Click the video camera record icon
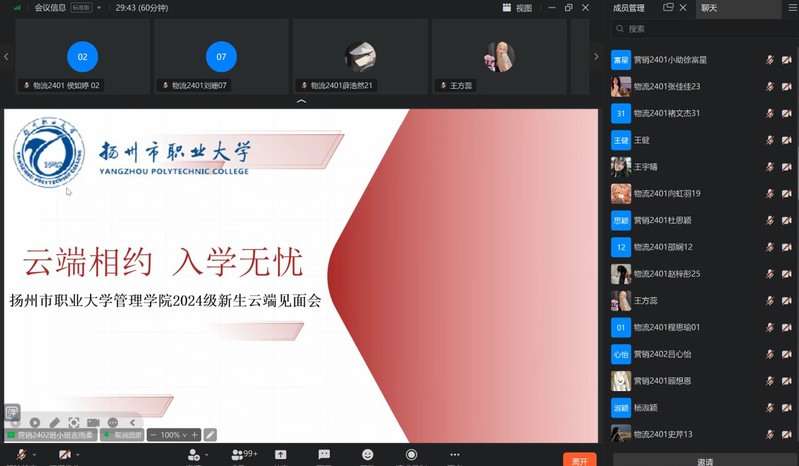The image size is (799, 466). tap(93, 422)
